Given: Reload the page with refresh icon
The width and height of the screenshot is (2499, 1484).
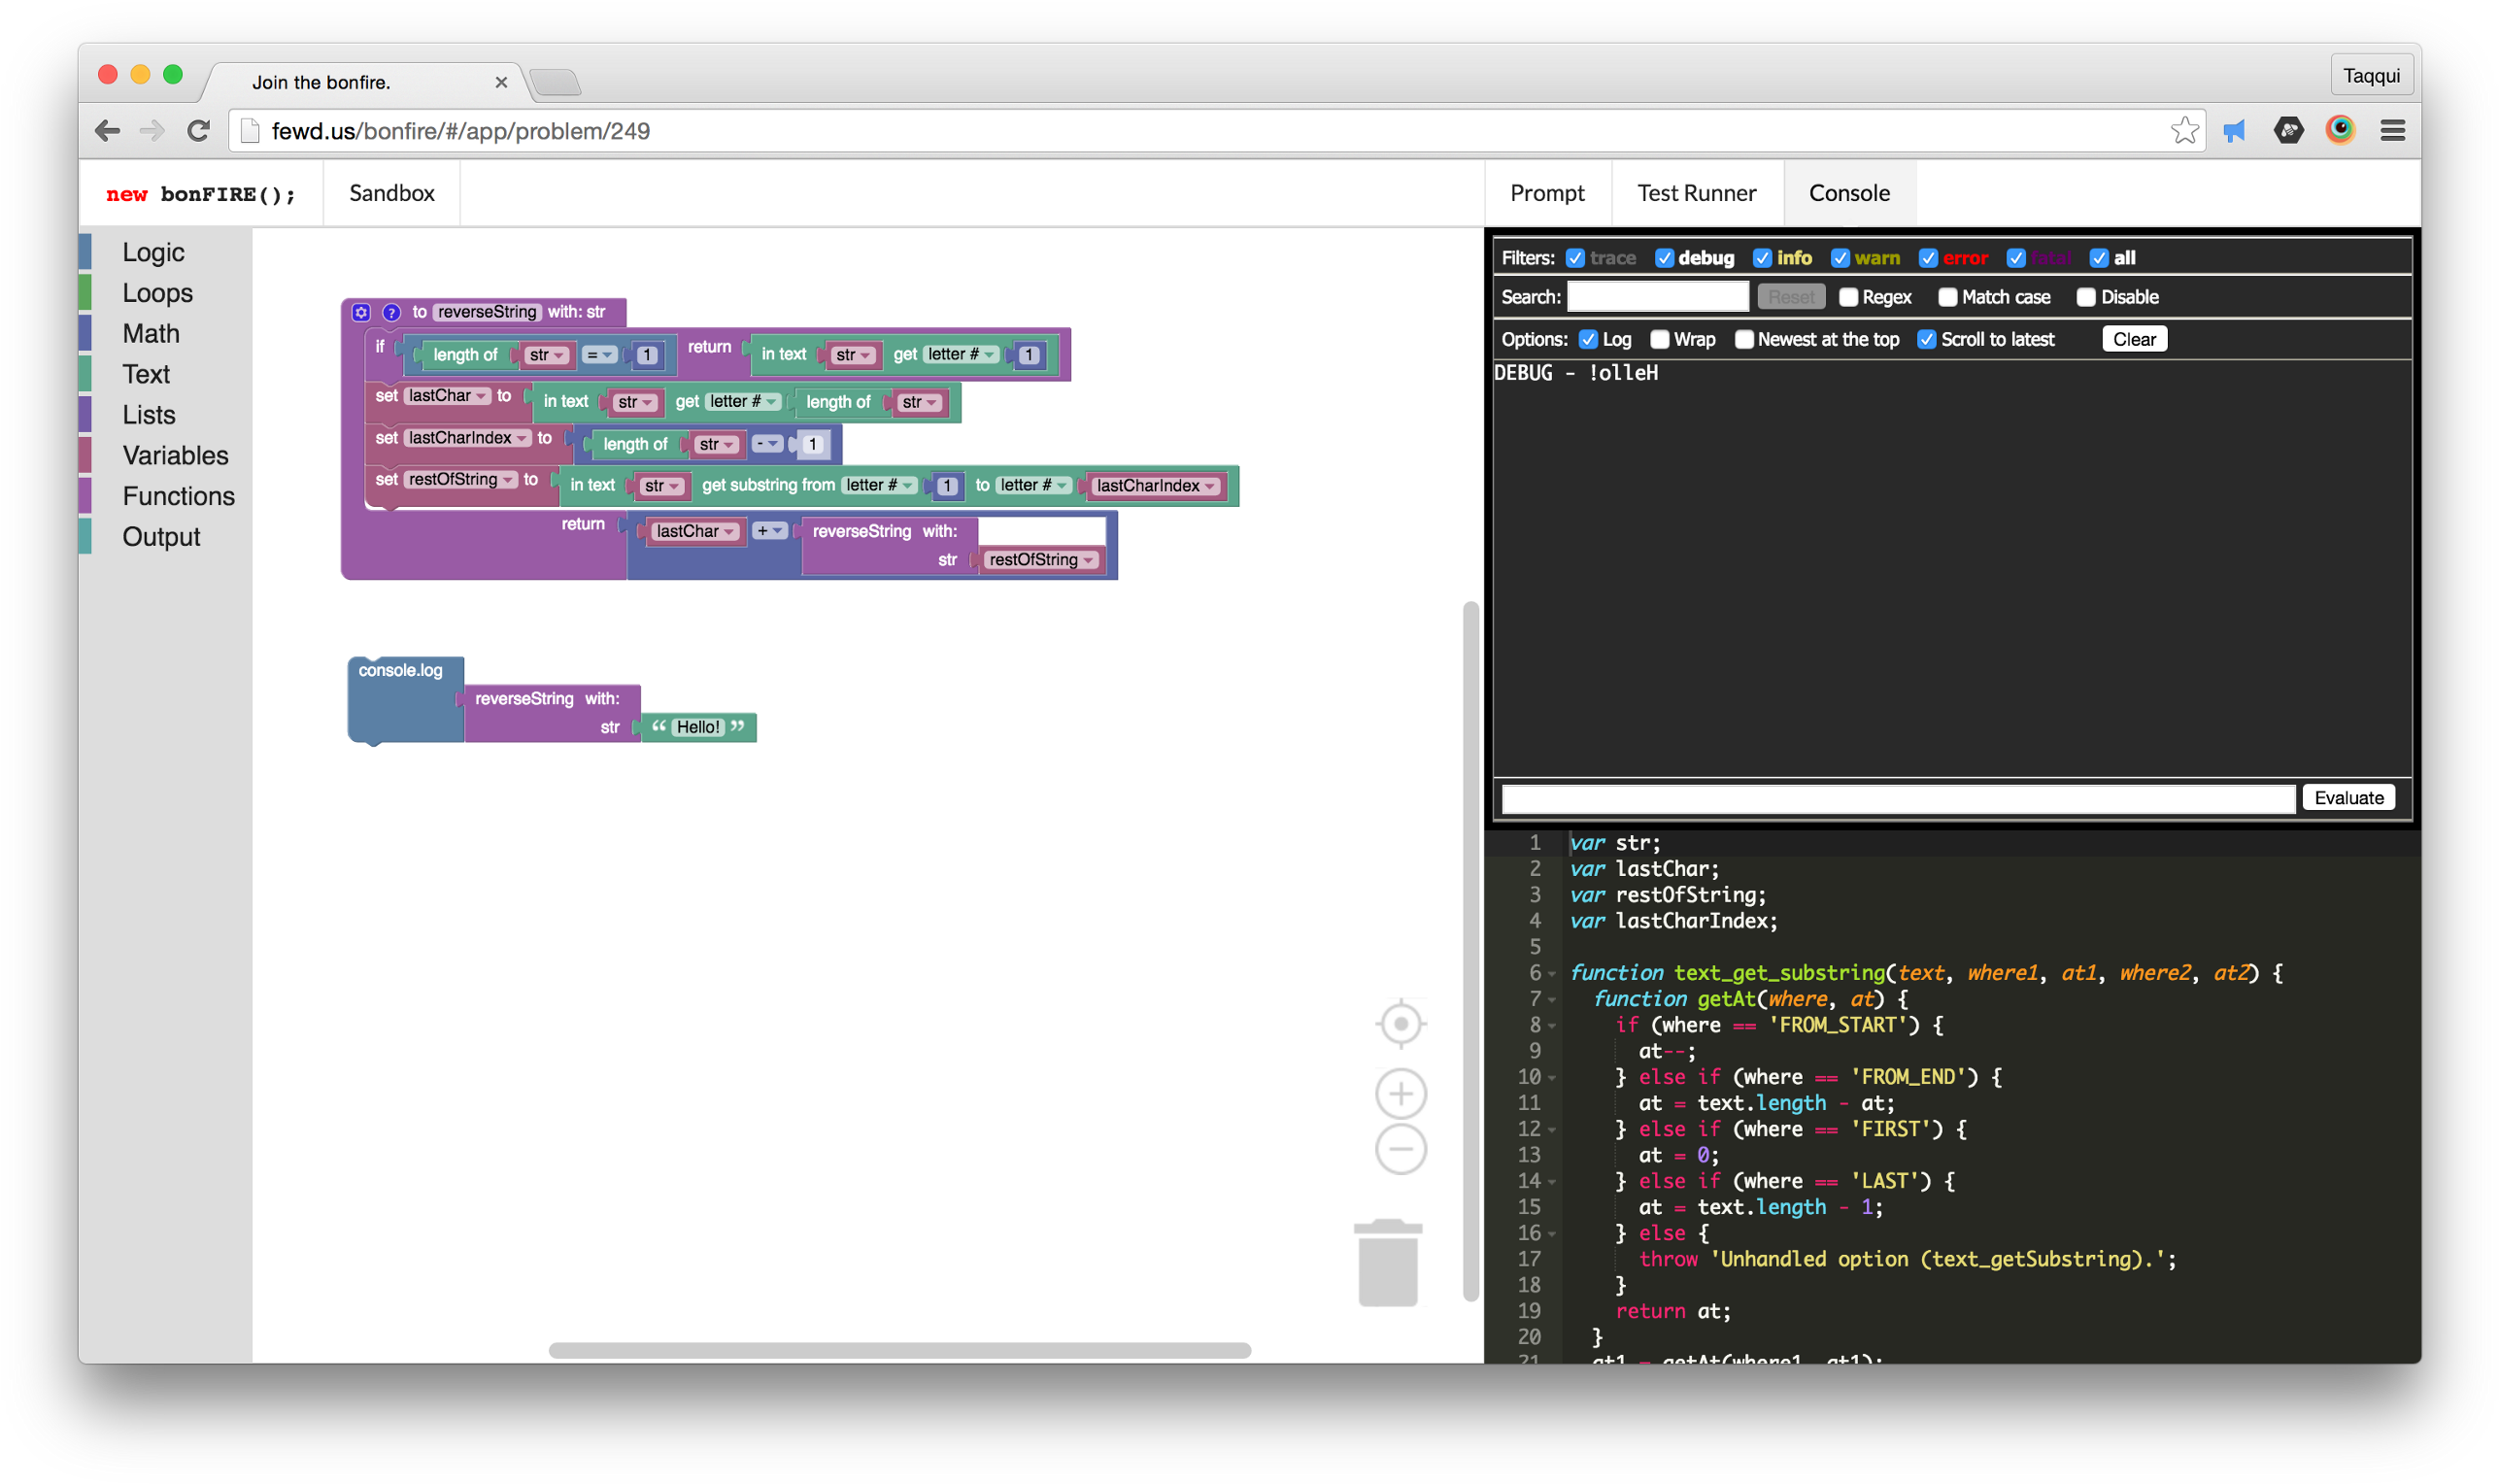Looking at the screenshot, I should point(199,131).
